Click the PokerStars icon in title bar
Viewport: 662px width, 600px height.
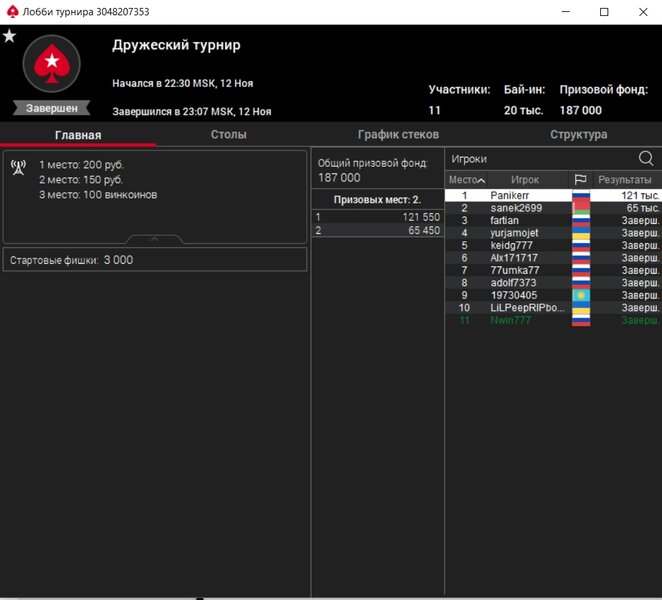coord(12,11)
